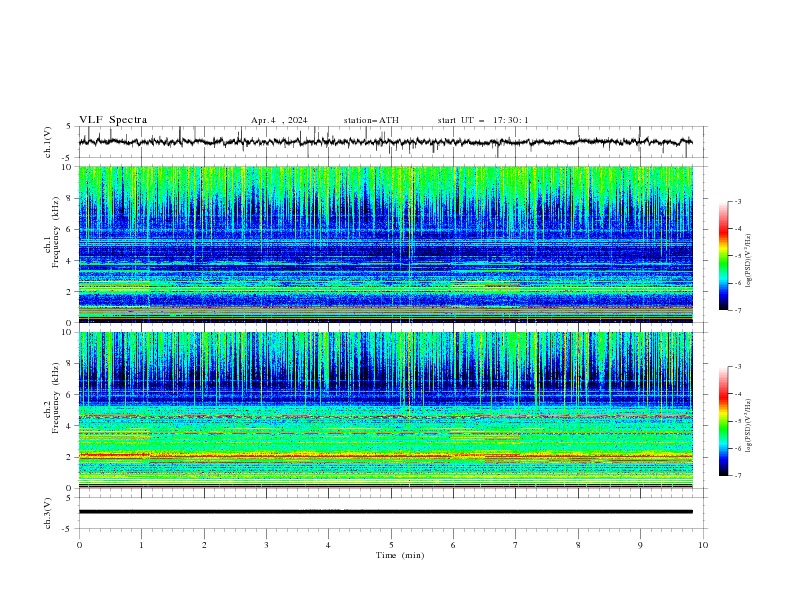This screenshot has width=792, height=612.
Task: Click the "ch.3(V)" axis label
Action: pos(48,513)
